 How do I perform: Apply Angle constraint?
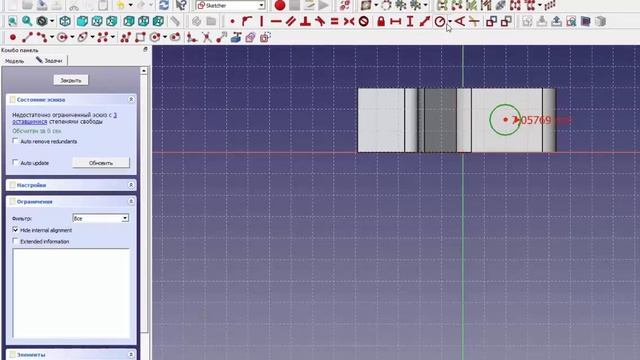tap(460, 21)
